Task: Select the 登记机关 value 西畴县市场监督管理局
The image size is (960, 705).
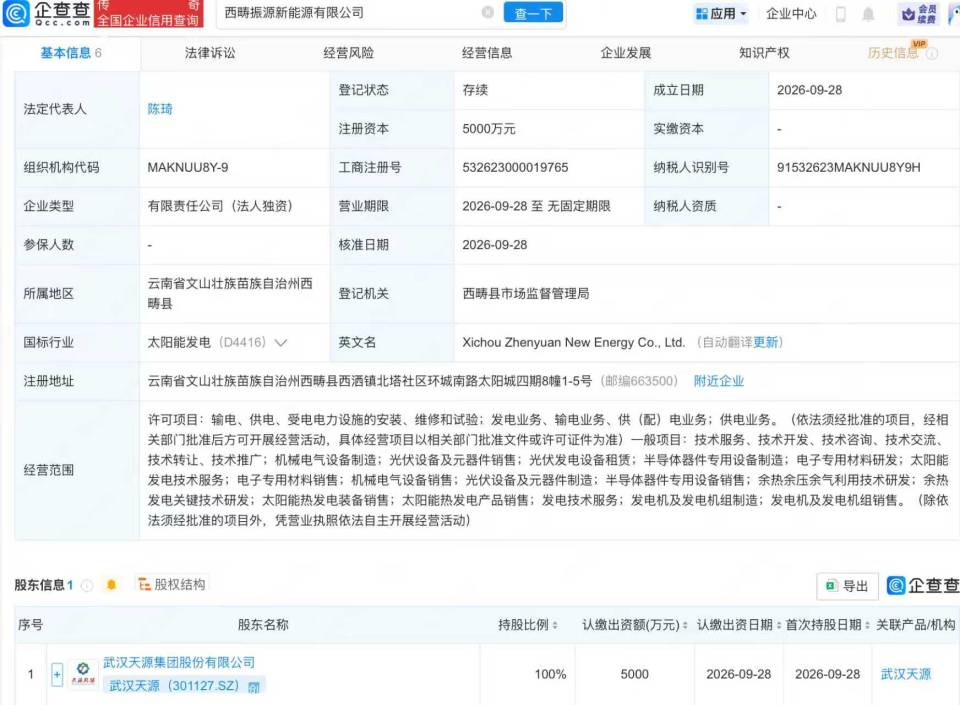Action: pyautogui.click(x=526, y=294)
